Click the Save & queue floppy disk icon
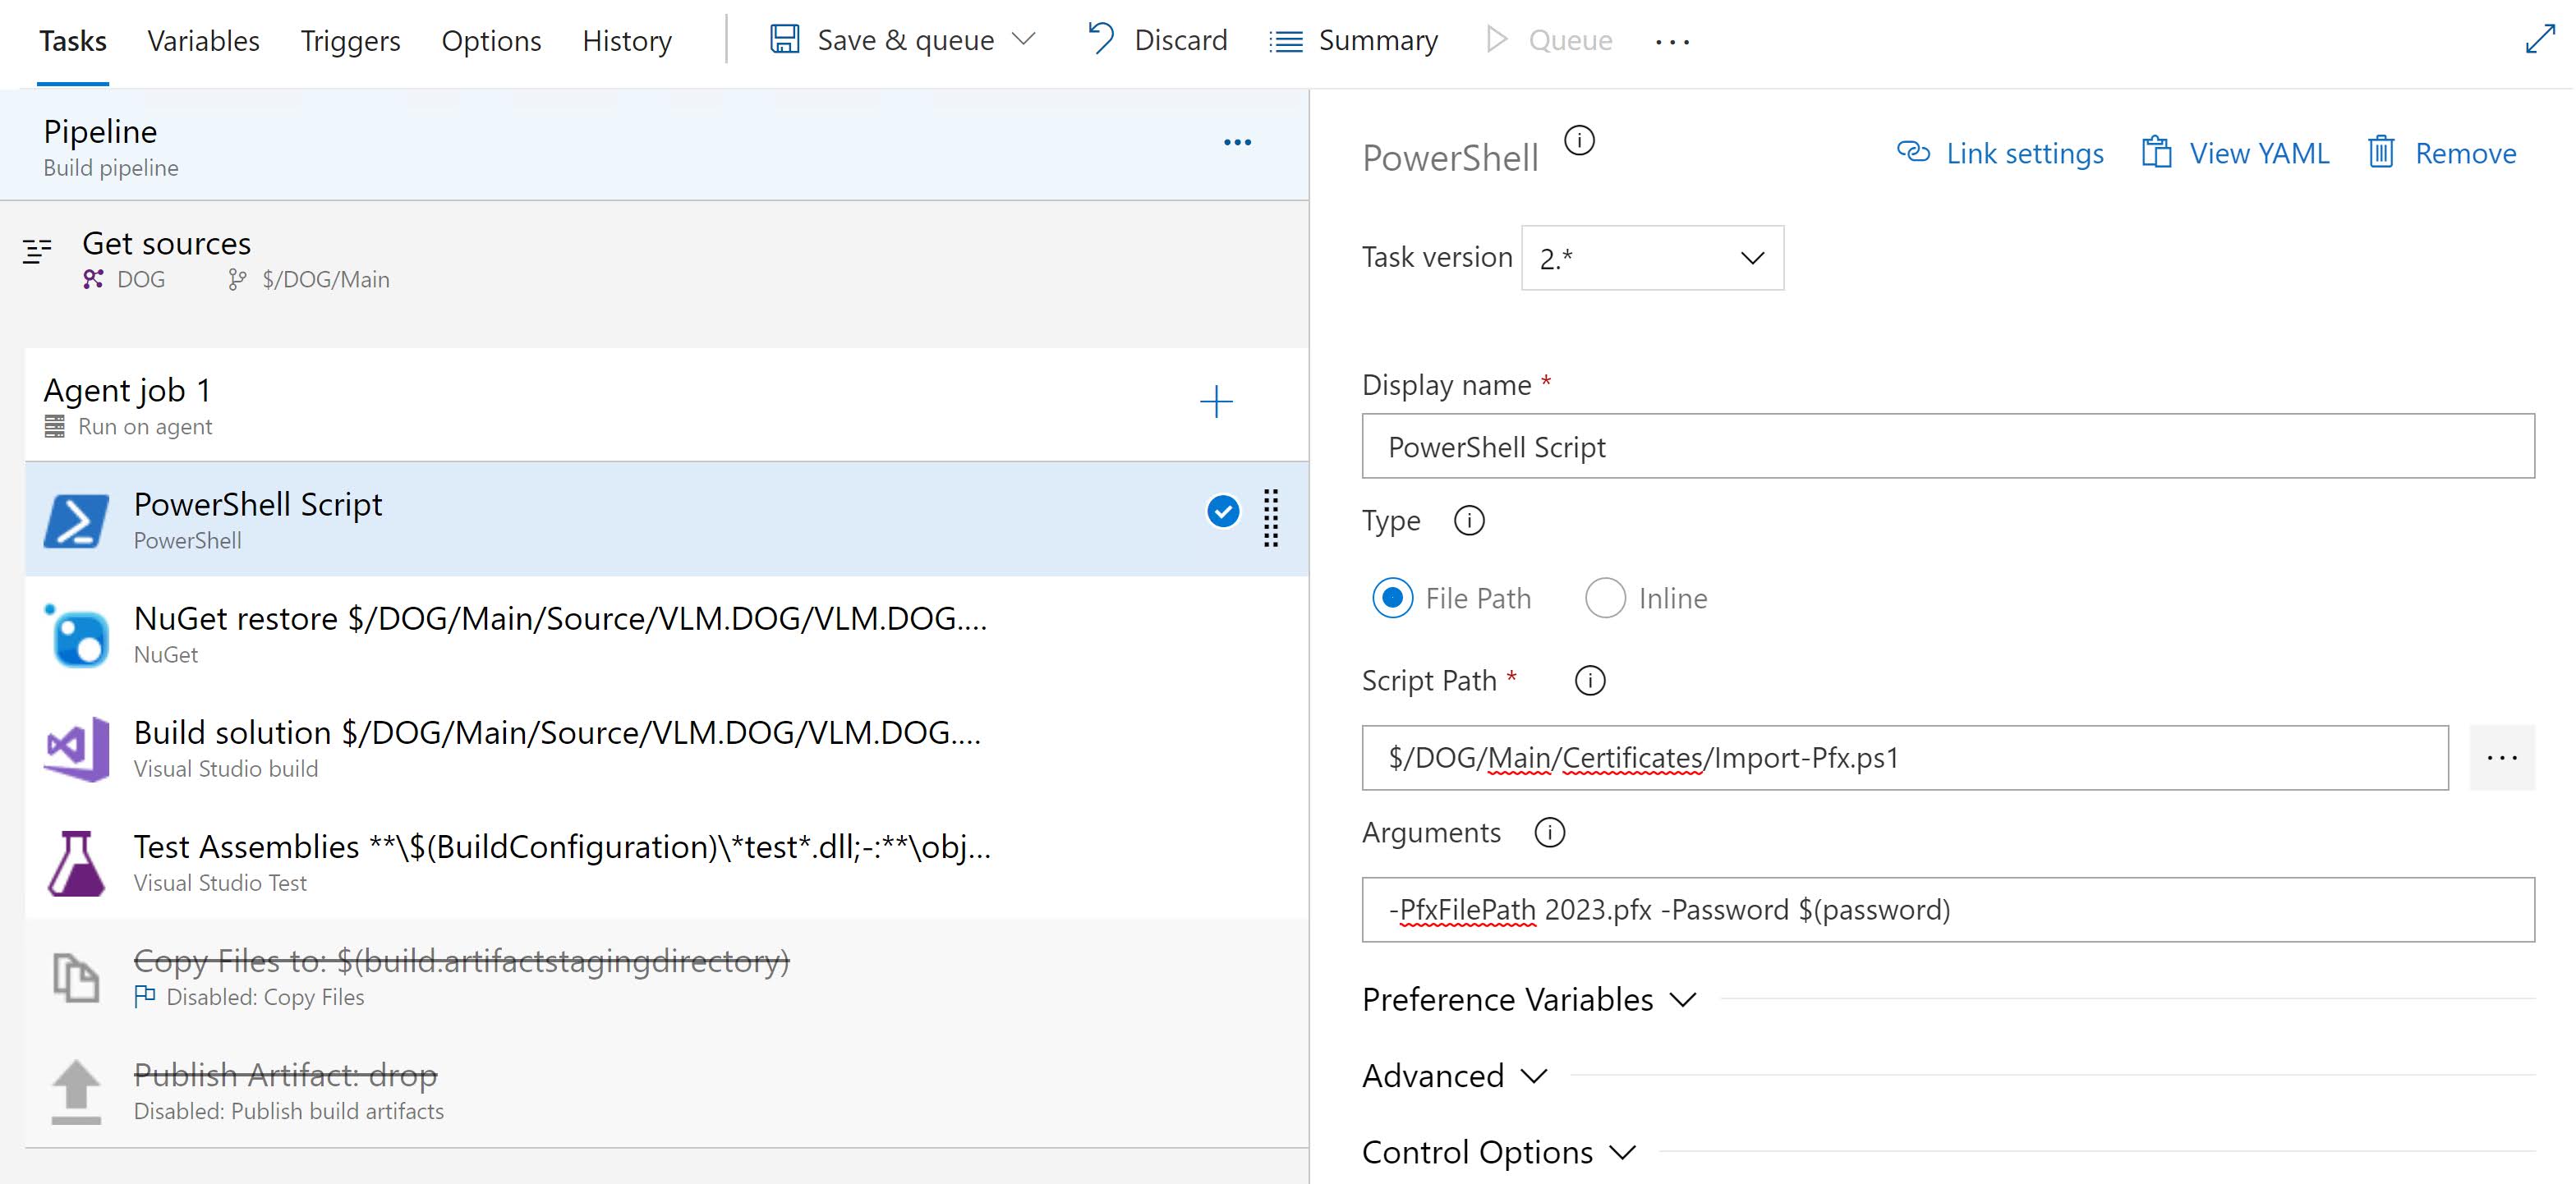Screen dimensions: 2576x1184 tap(785, 40)
